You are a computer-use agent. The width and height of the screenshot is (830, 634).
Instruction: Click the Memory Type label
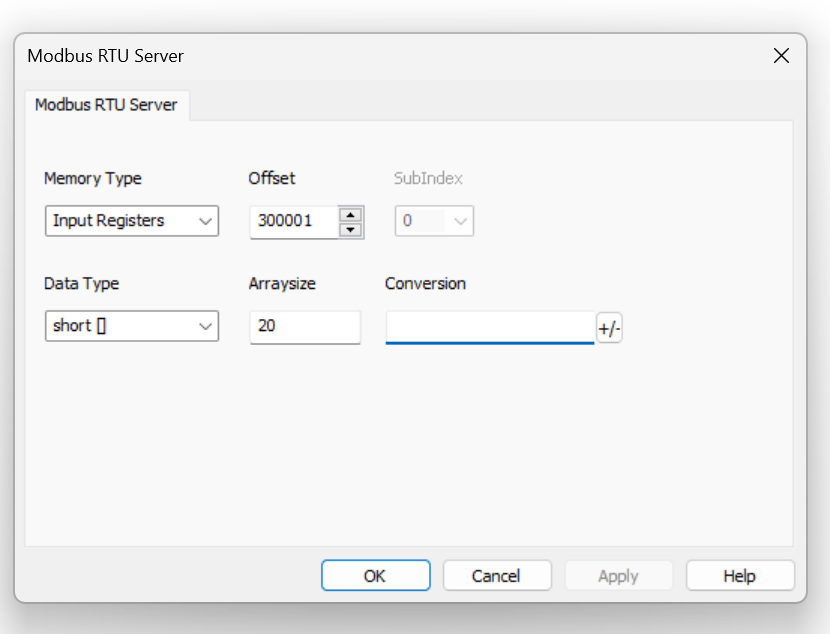coord(93,178)
